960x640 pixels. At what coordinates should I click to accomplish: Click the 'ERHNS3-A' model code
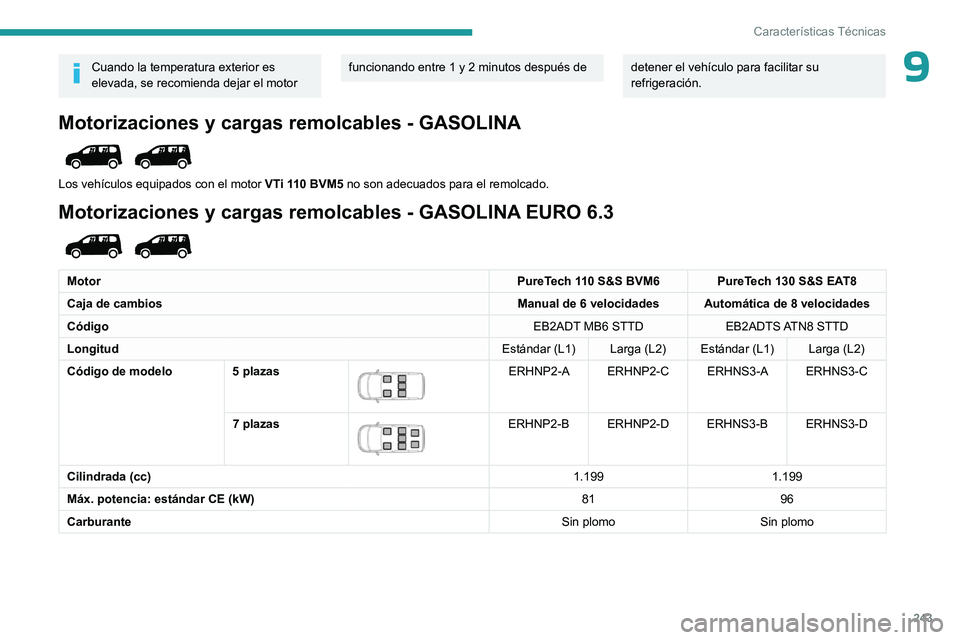tap(737, 371)
